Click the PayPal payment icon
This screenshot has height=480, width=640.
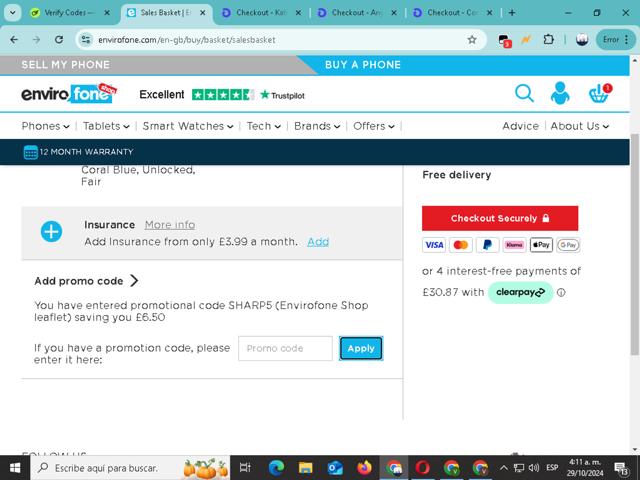pos(487,245)
